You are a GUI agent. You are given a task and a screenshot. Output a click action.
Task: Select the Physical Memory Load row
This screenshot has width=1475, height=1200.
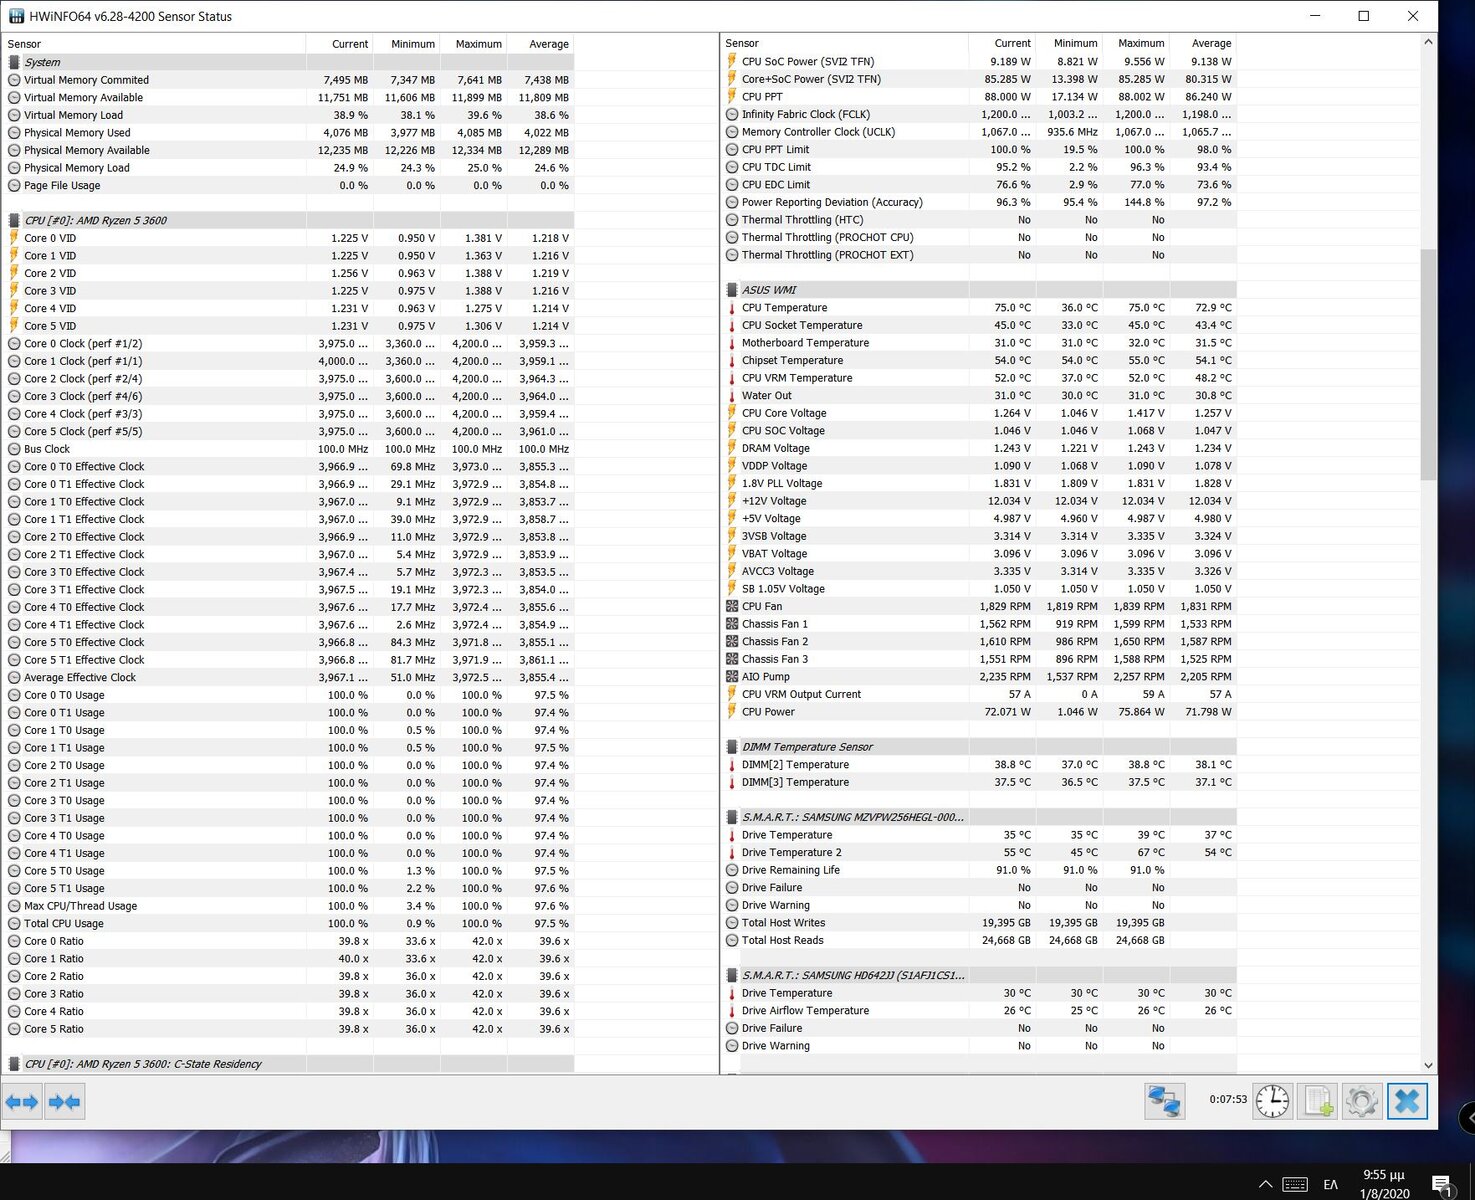[x=288, y=168]
